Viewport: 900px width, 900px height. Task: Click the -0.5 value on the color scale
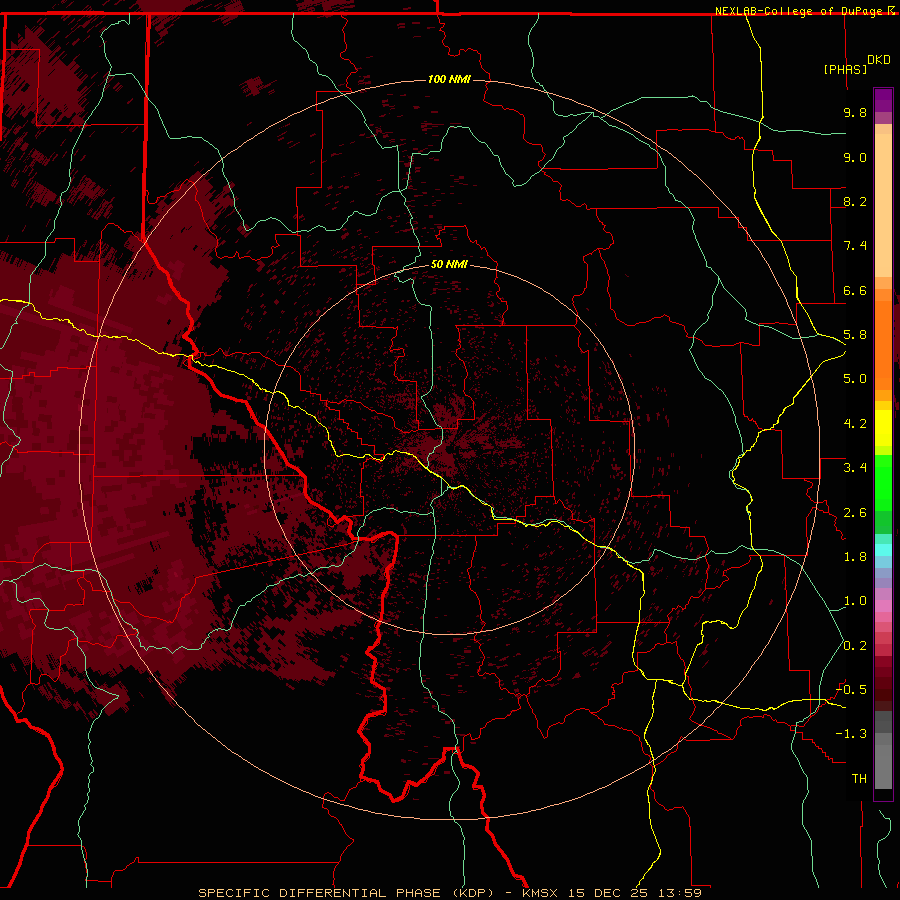pyautogui.click(x=851, y=690)
